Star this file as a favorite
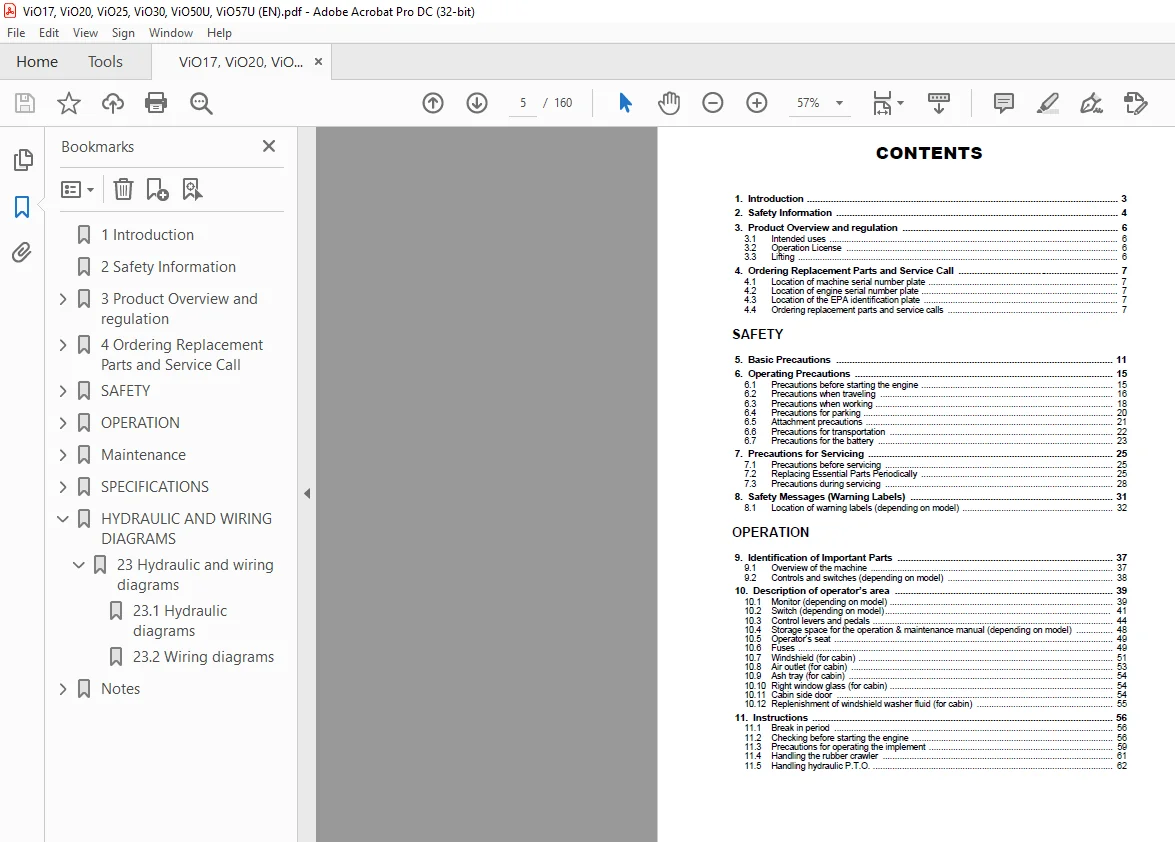This screenshot has width=1175, height=842. coord(69,103)
